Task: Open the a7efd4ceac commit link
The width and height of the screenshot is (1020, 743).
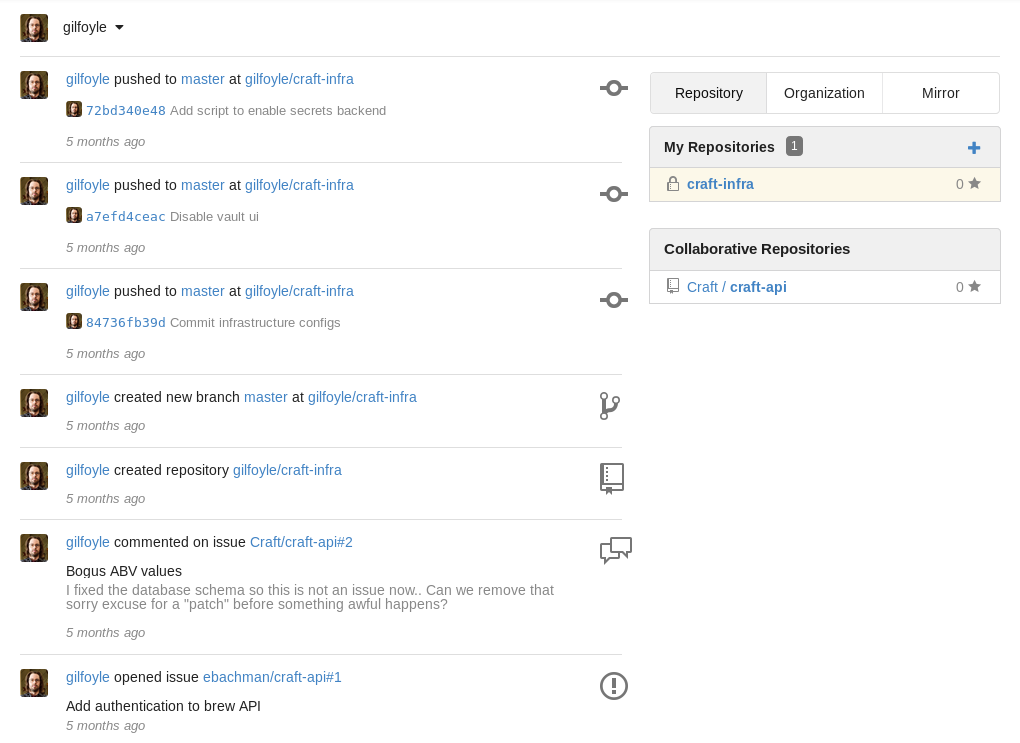Action: click(x=126, y=217)
